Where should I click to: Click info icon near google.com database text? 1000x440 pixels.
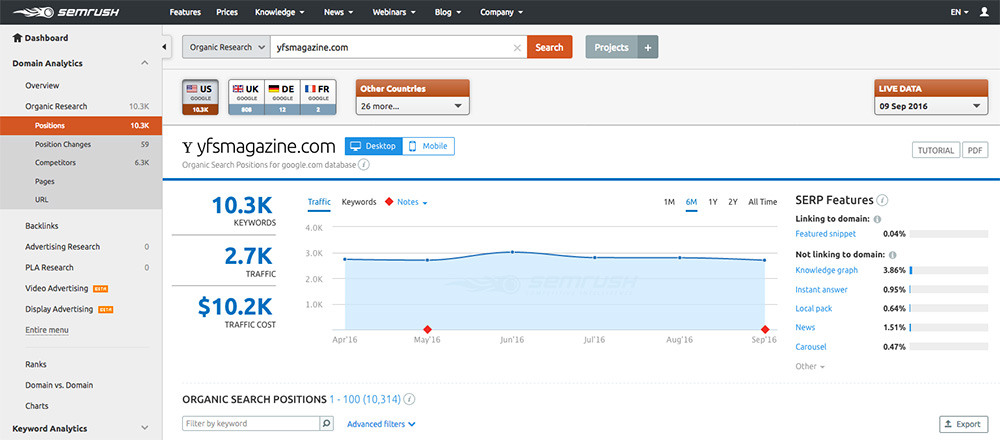(x=364, y=165)
